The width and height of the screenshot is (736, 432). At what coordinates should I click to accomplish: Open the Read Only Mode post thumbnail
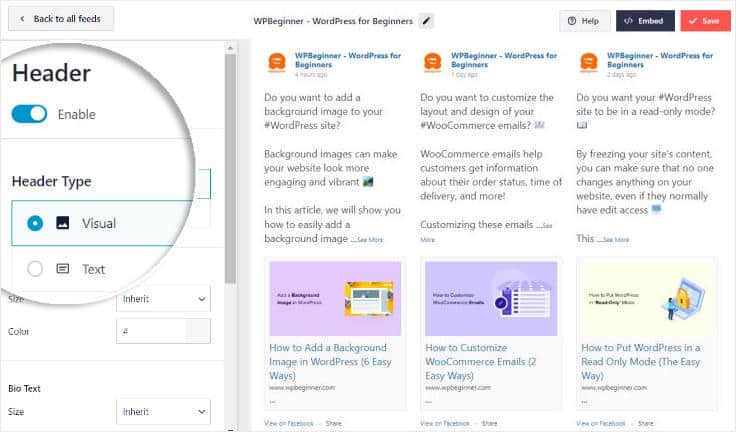(646, 297)
